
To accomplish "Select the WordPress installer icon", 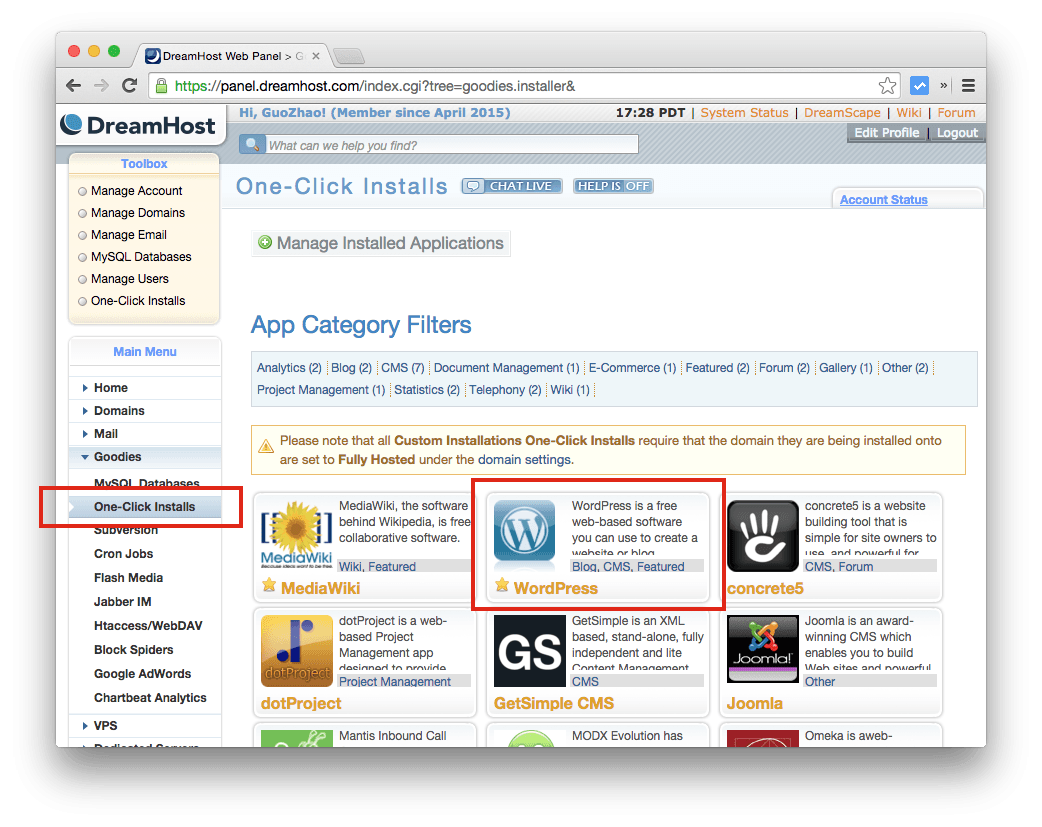I will click(x=524, y=533).
